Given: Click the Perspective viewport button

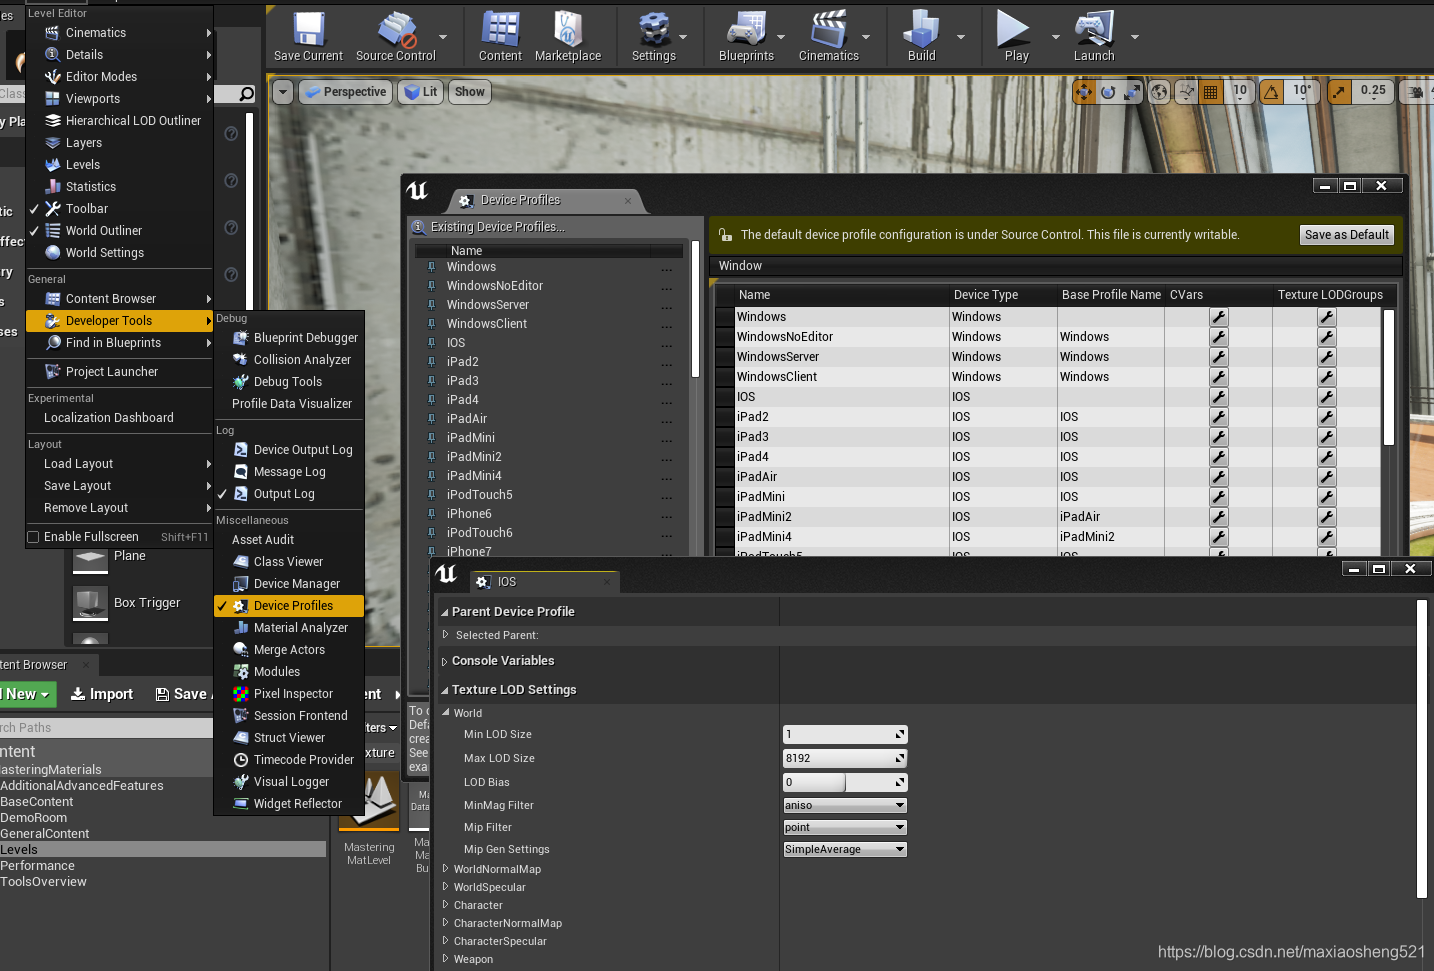Looking at the screenshot, I should click(x=345, y=92).
